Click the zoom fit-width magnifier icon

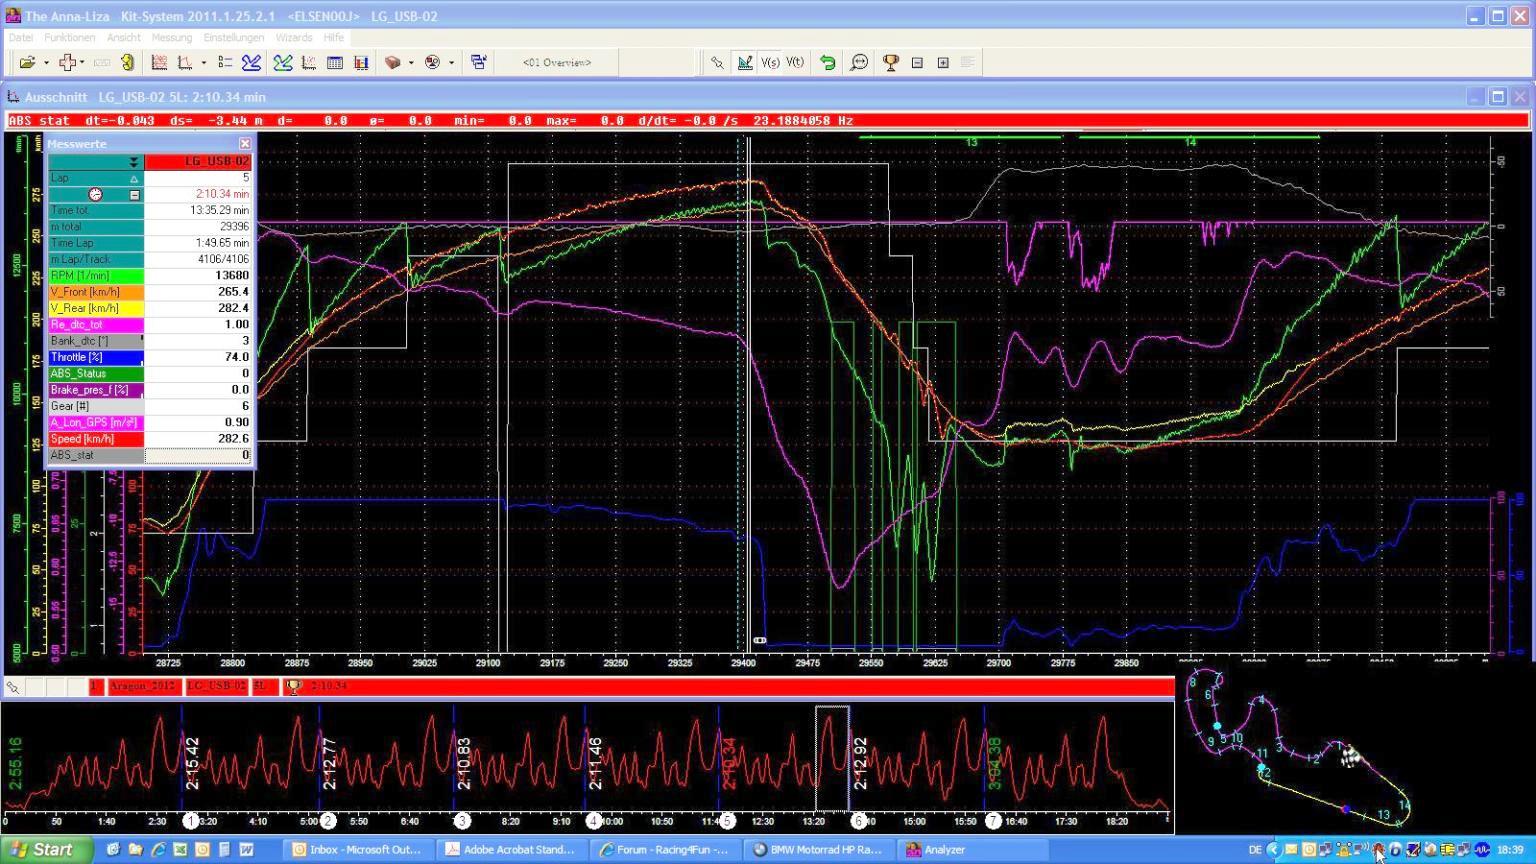click(859, 62)
